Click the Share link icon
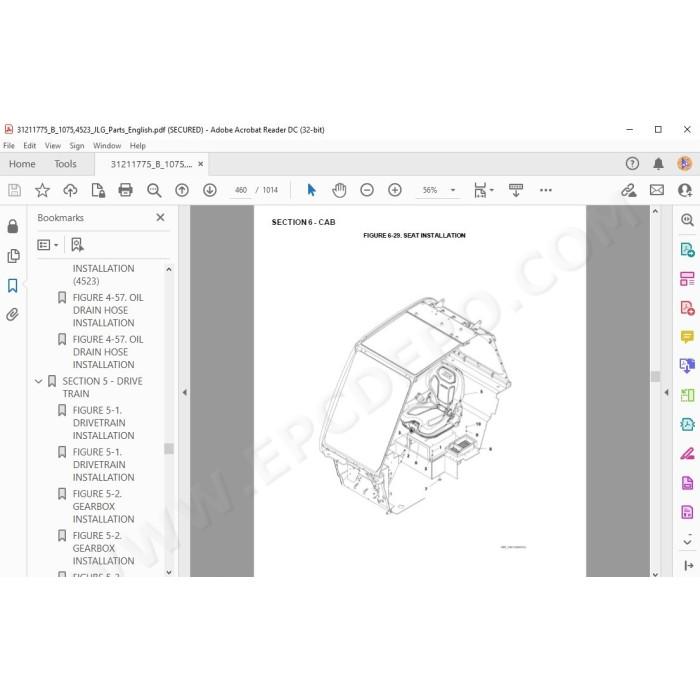This screenshot has width=700, height=700. pos(629,190)
